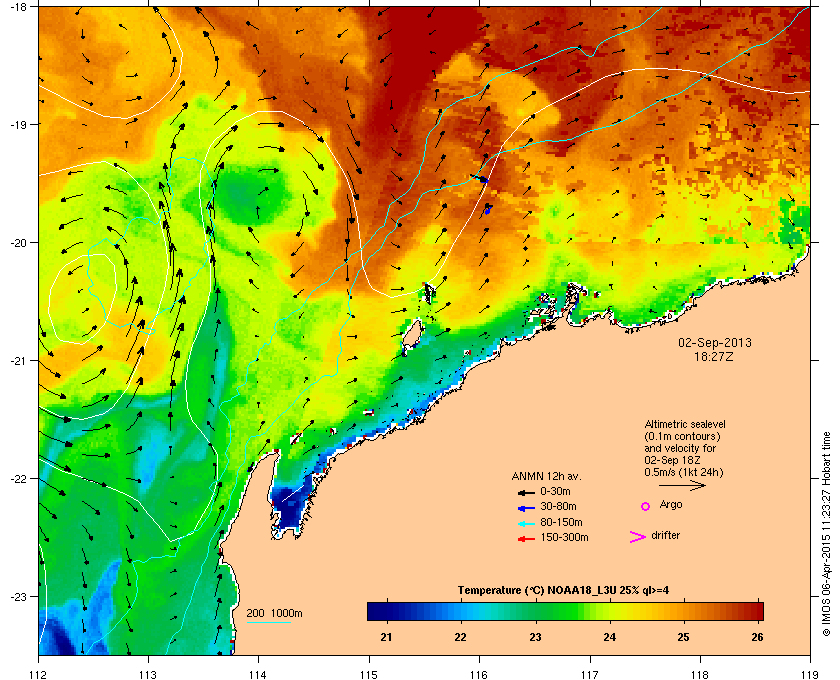
Task: Click the longitude axis label 118
Action: (x=700, y=675)
